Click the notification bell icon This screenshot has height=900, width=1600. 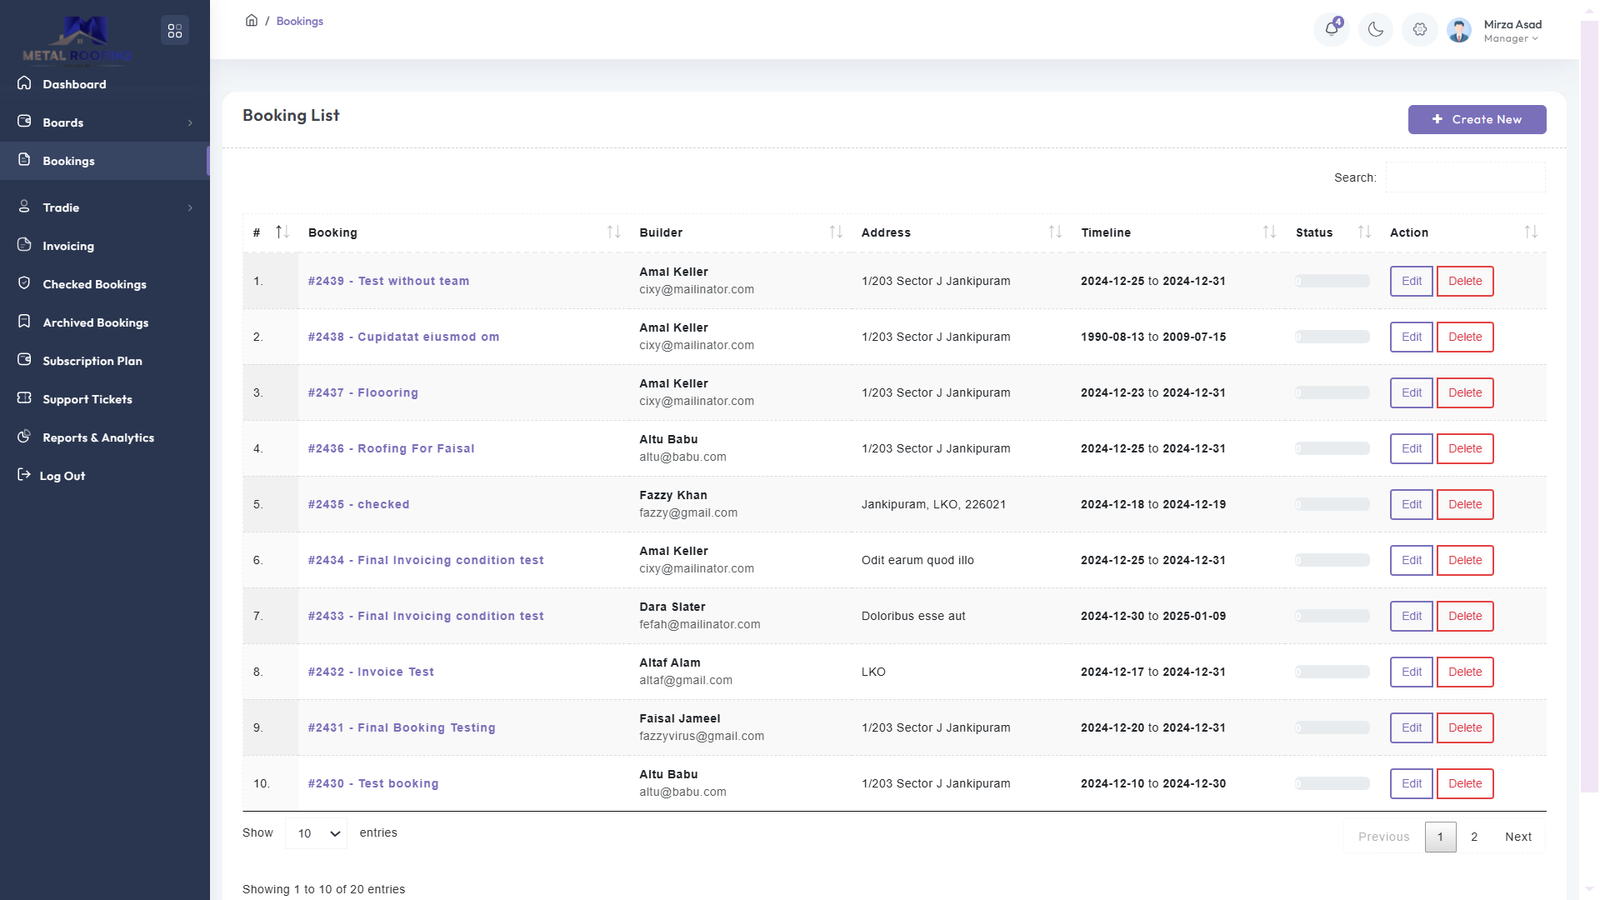point(1331,29)
